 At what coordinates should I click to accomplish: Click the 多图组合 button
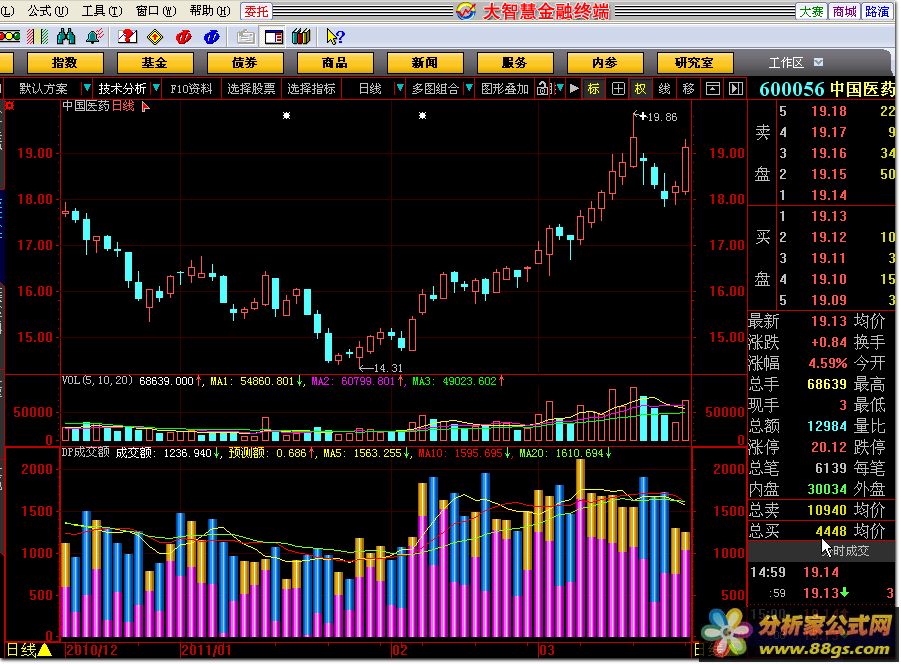coord(436,88)
